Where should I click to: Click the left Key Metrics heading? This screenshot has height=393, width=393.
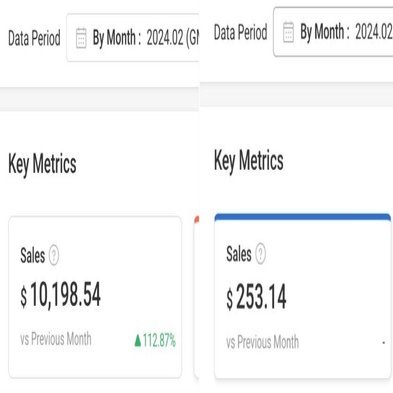click(42, 164)
